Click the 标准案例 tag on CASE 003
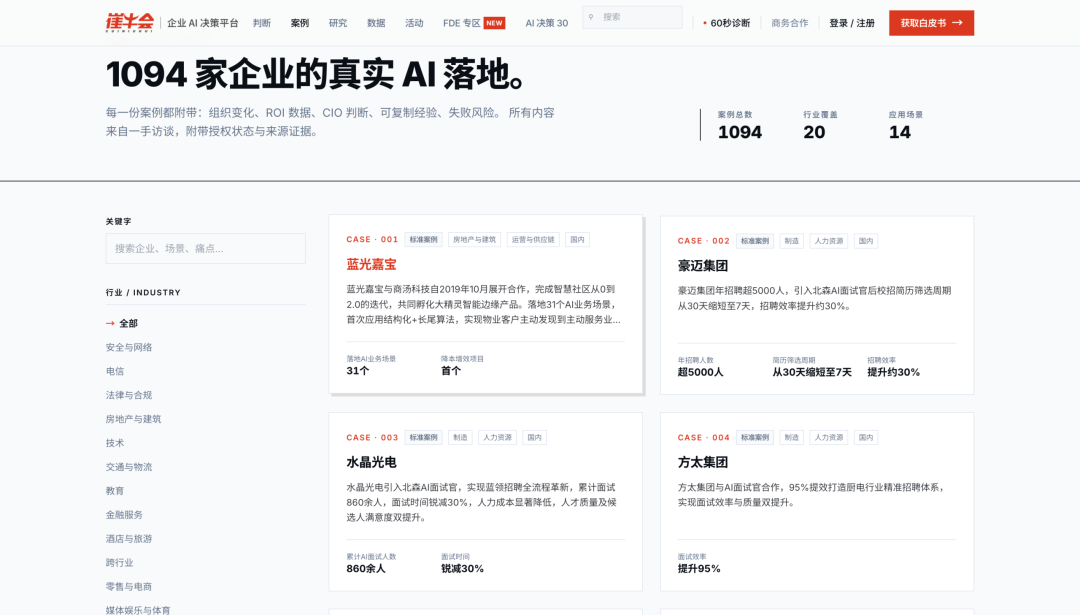The height and width of the screenshot is (615, 1080). 424,437
